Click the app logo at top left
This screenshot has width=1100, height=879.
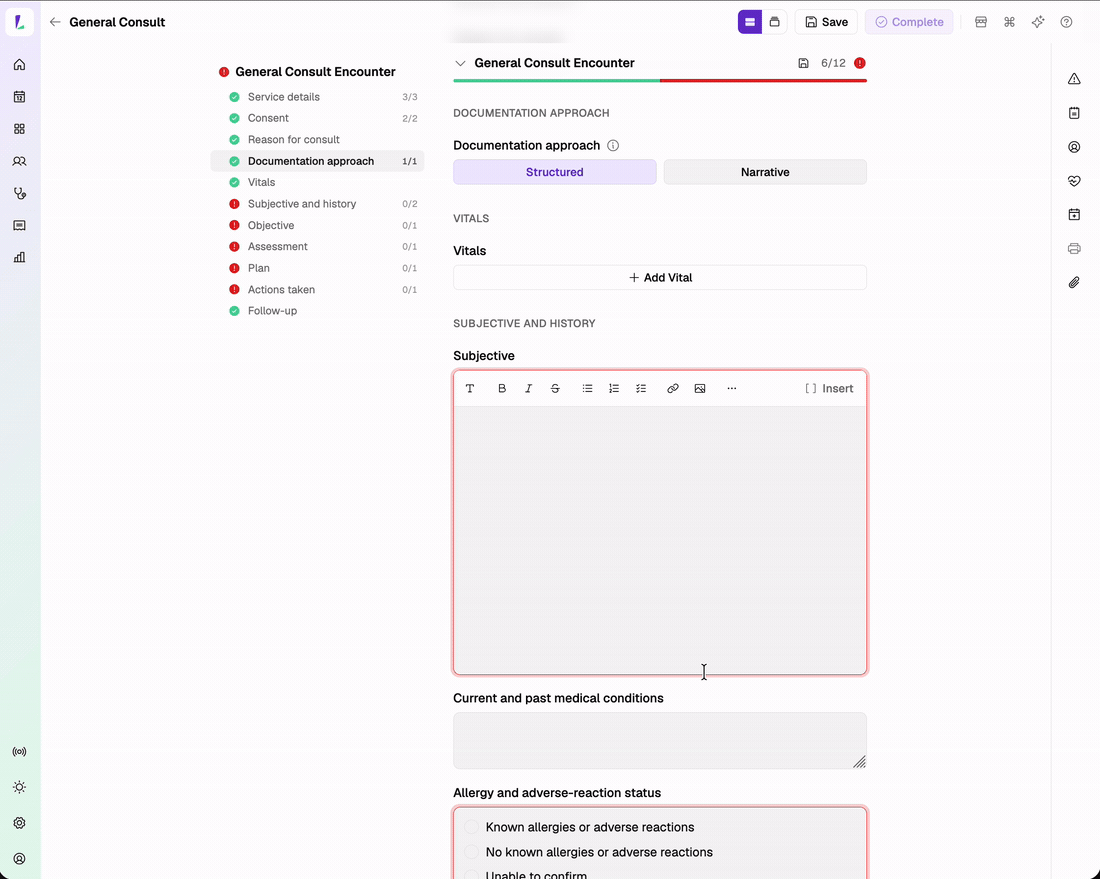pyautogui.click(x=20, y=22)
